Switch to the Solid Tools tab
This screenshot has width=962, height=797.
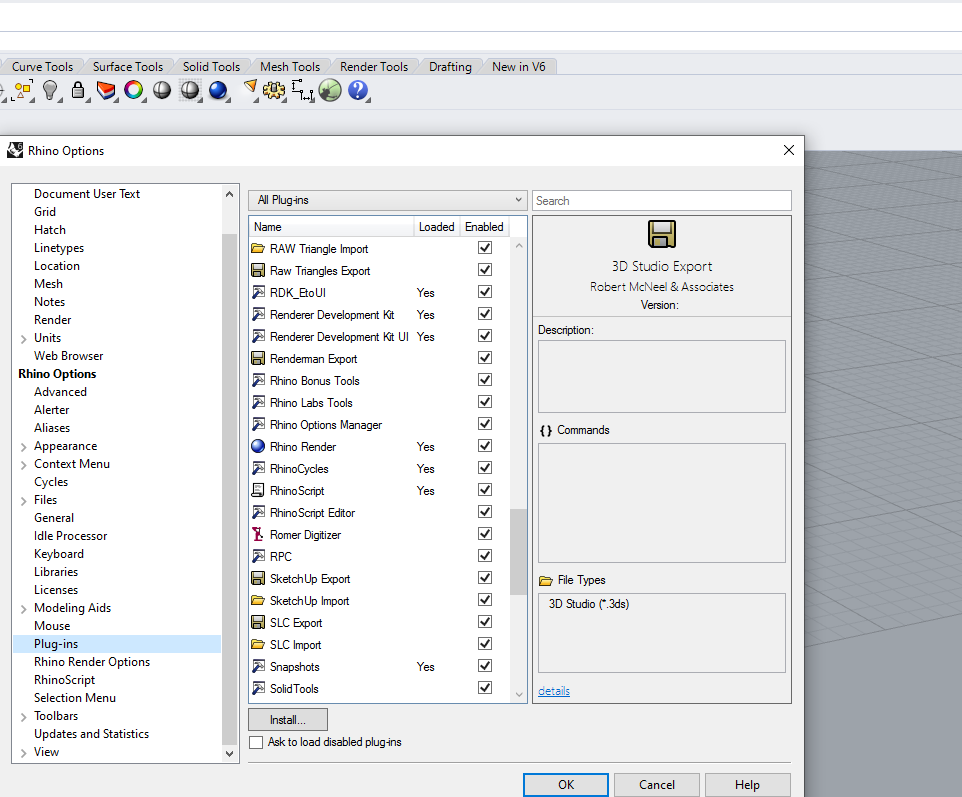[211, 66]
